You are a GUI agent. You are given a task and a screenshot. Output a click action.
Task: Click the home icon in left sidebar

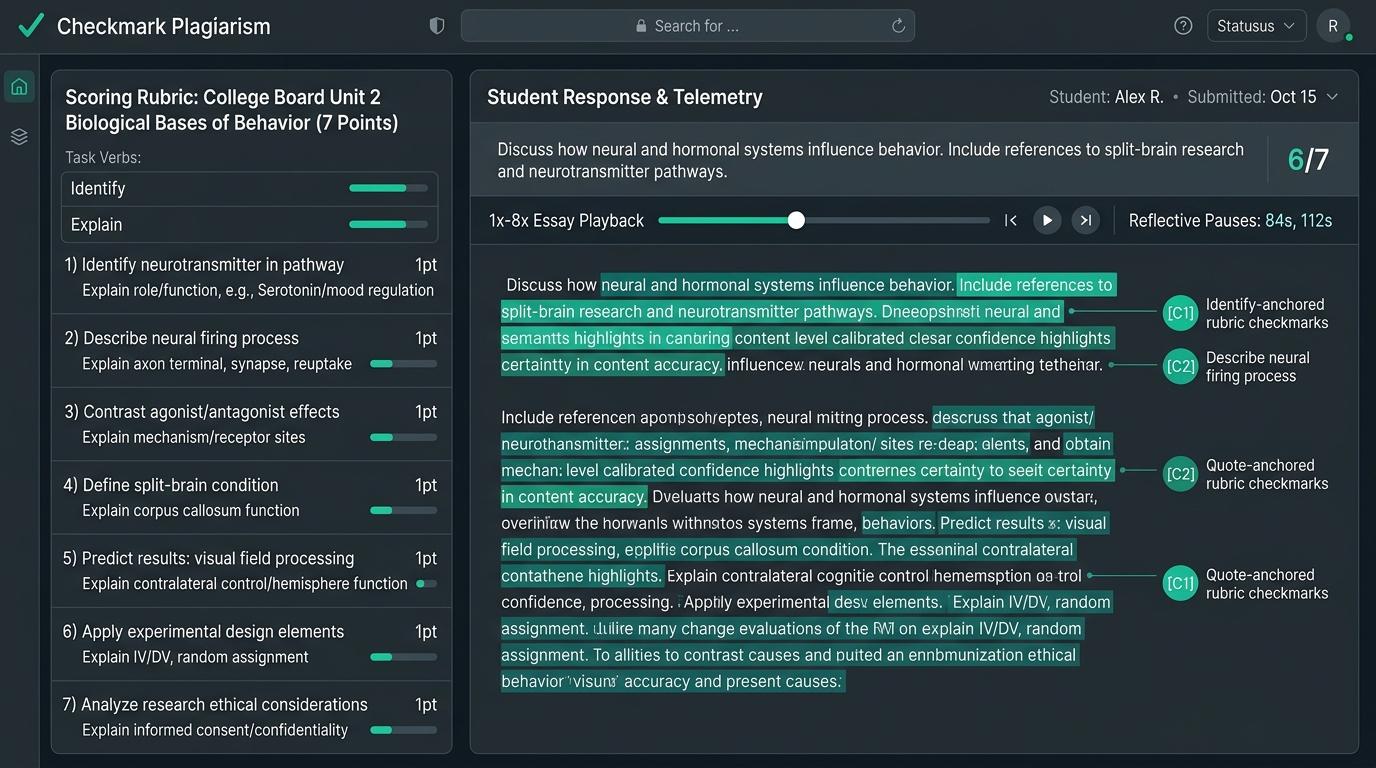pos(19,87)
